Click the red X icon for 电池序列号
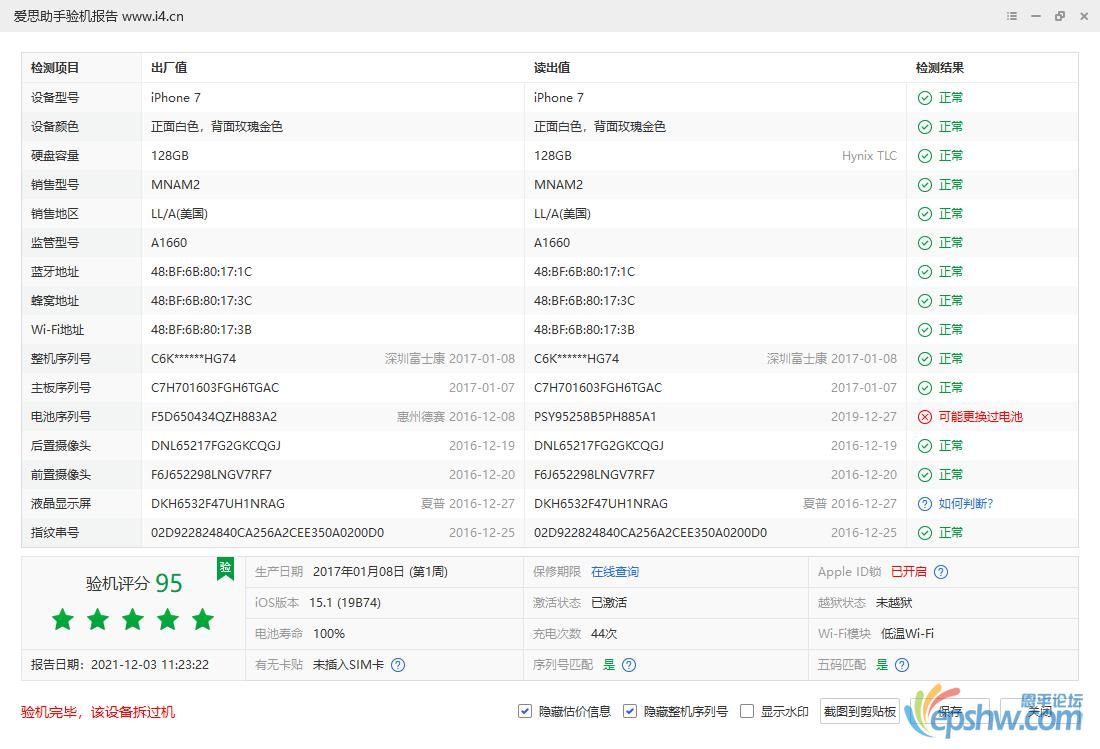1100x749 pixels. tap(925, 417)
